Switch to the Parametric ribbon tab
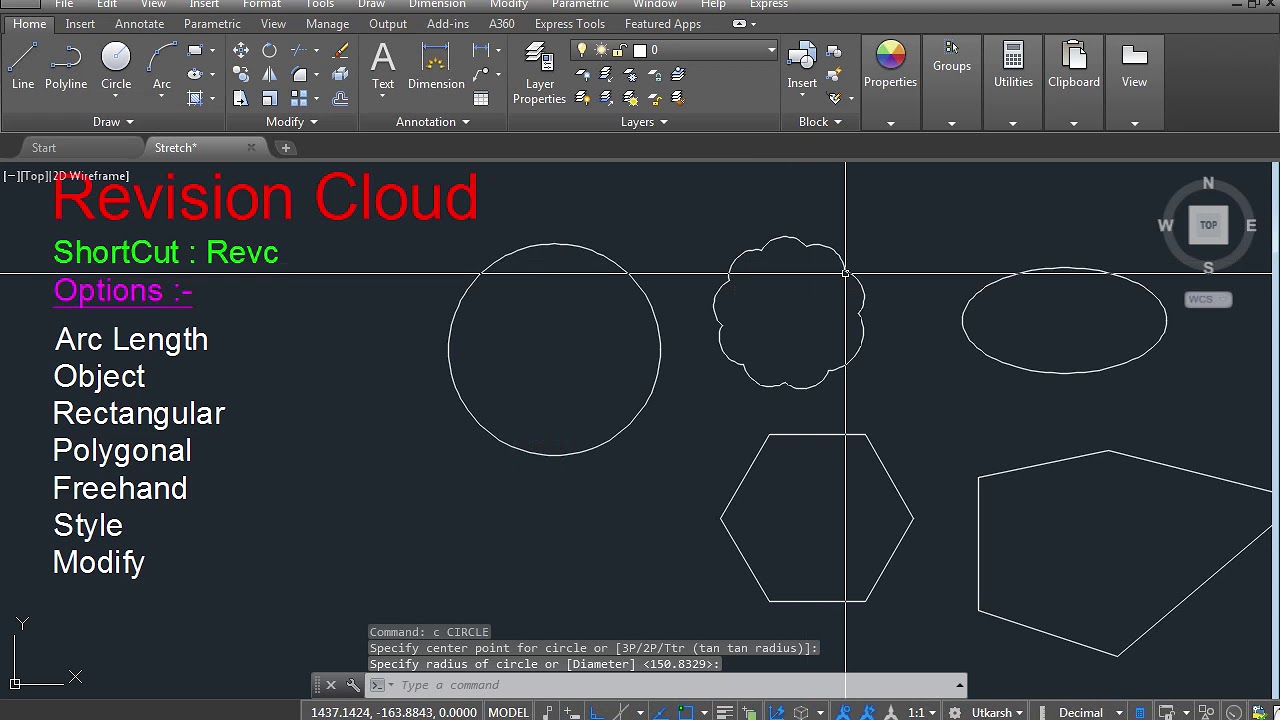This screenshot has width=1280, height=720. (212, 24)
